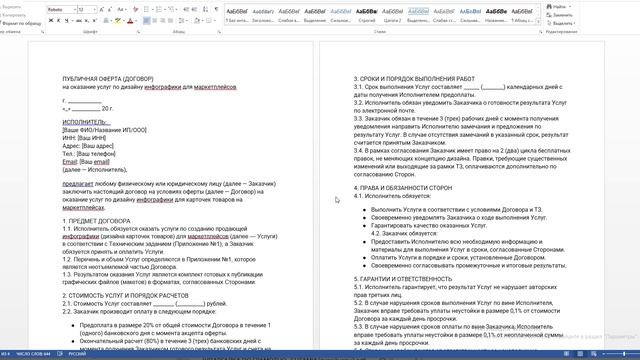Switch to print layout view

(580, 354)
